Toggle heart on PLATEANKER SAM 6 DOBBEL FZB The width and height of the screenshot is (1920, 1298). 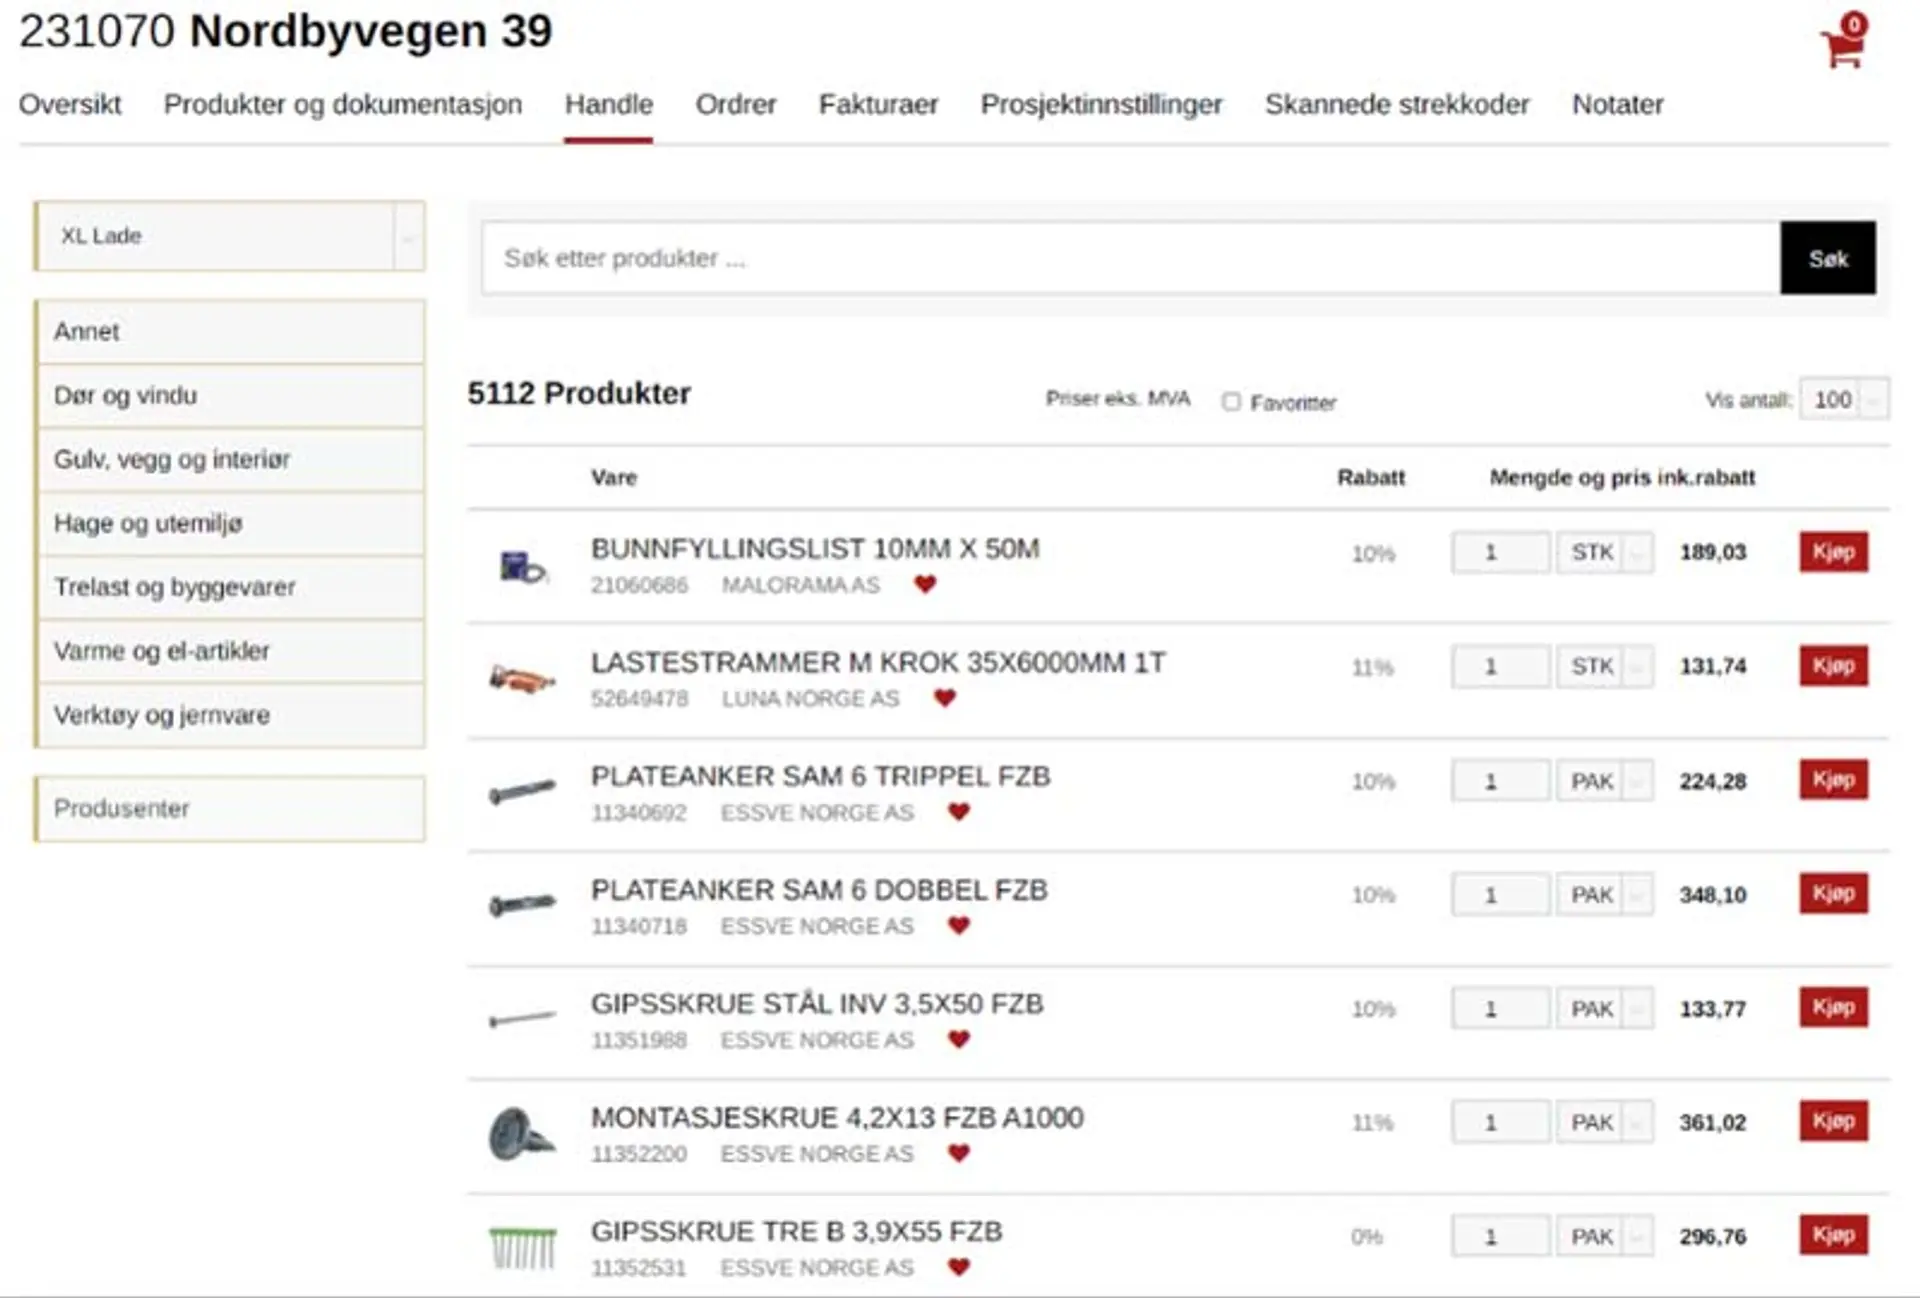click(959, 926)
